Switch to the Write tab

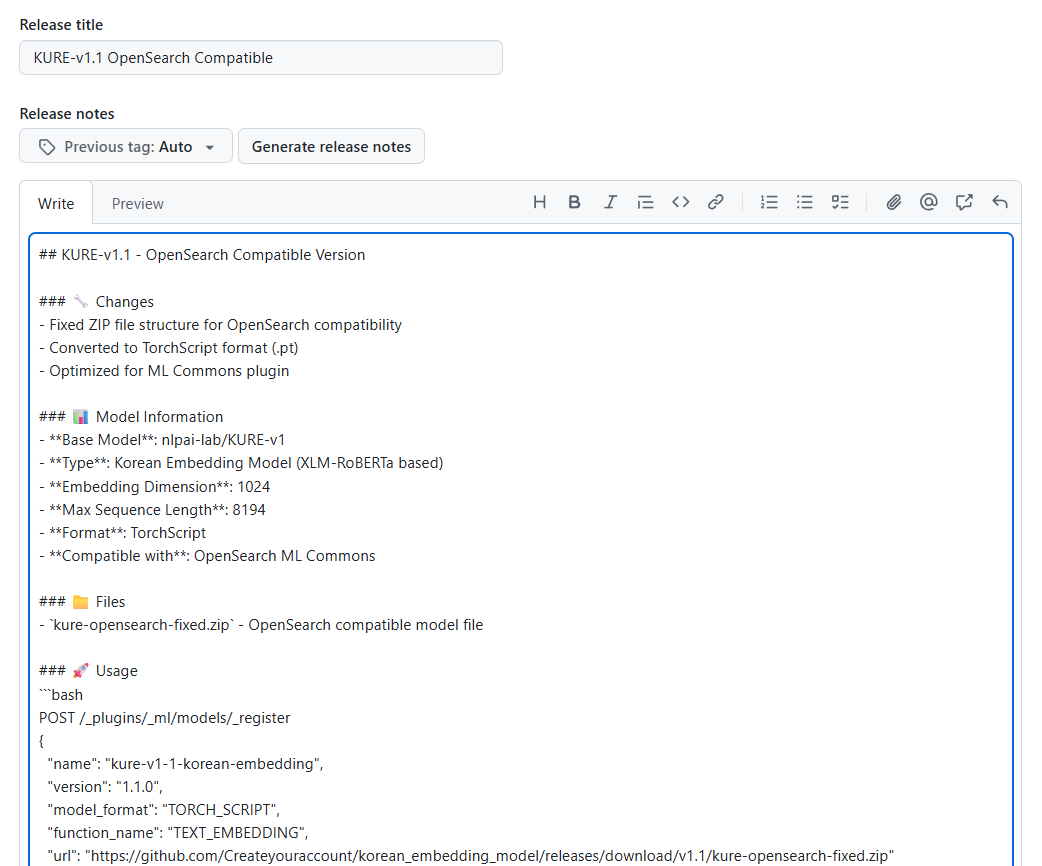point(56,203)
